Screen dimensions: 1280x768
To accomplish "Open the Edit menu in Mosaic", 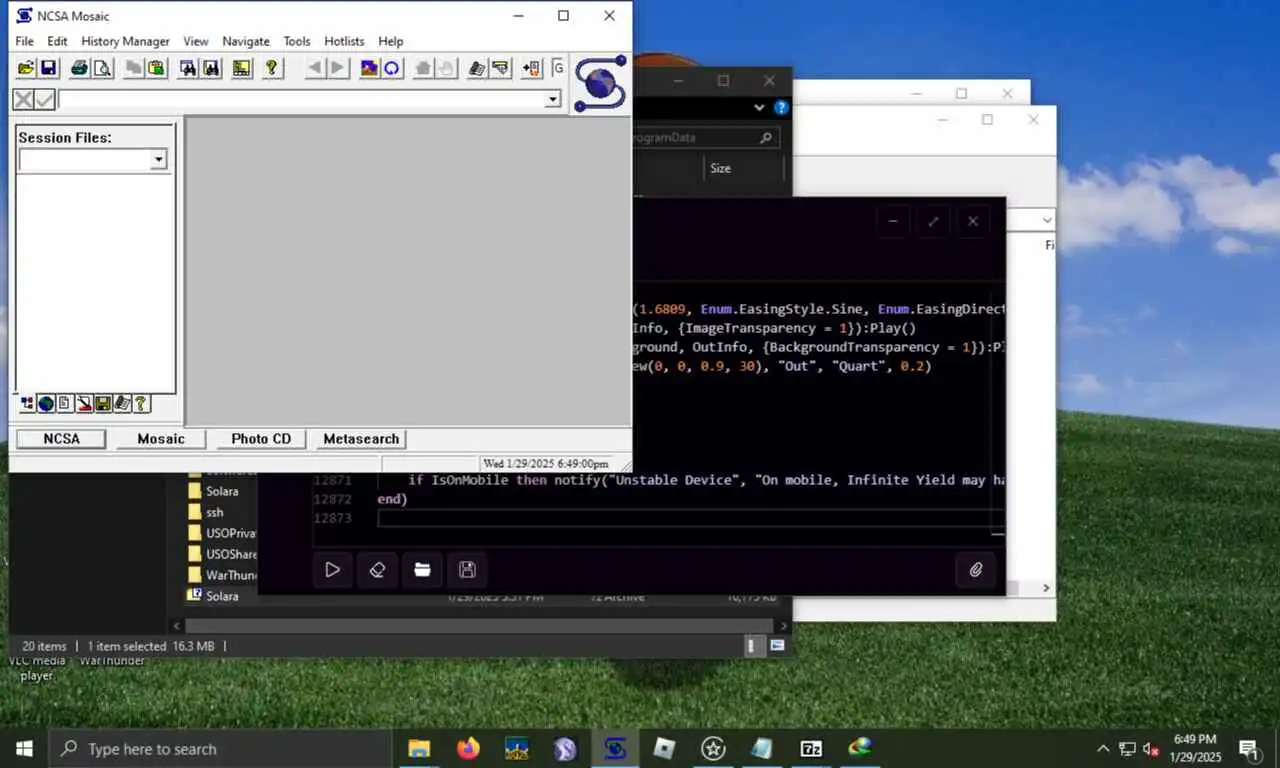I will pyautogui.click(x=57, y=41).
